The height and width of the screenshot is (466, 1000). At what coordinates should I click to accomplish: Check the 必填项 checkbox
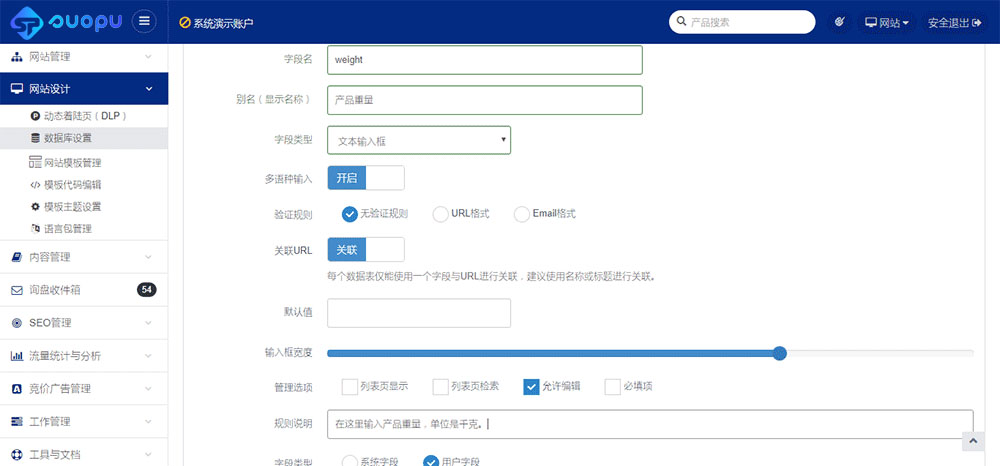613,386
